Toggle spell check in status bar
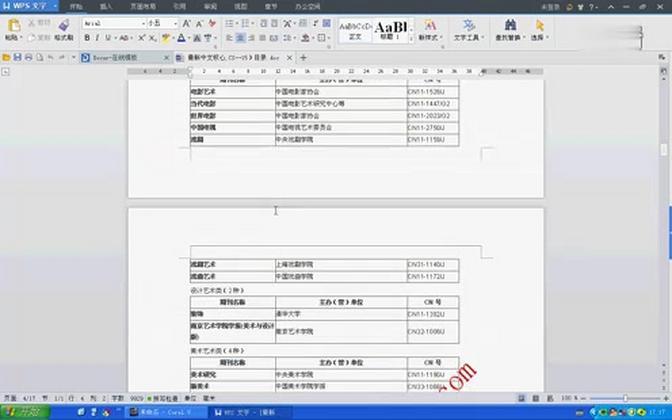 [162, 399]
